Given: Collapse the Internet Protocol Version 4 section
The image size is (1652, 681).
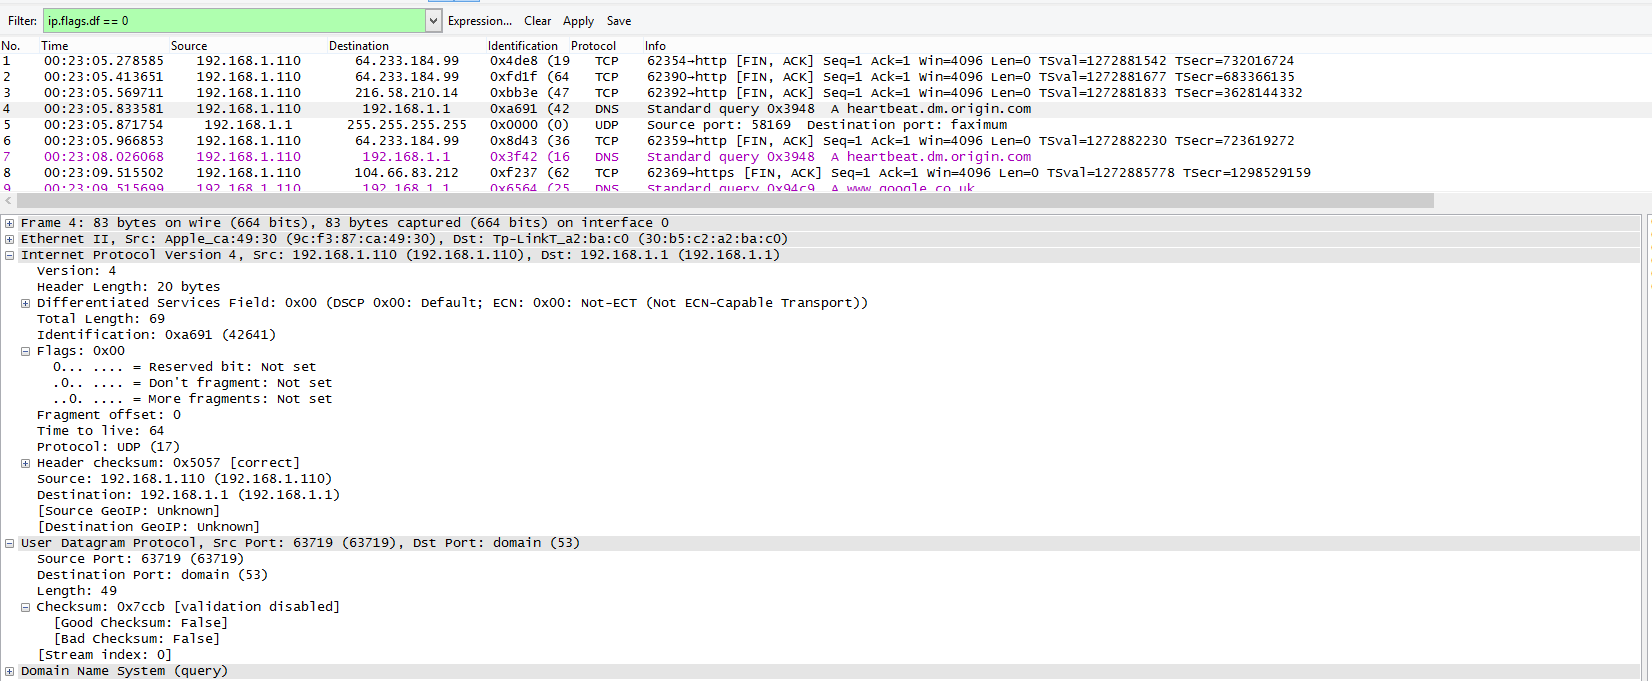Looking at the screenshot, I should click(9, 255).
